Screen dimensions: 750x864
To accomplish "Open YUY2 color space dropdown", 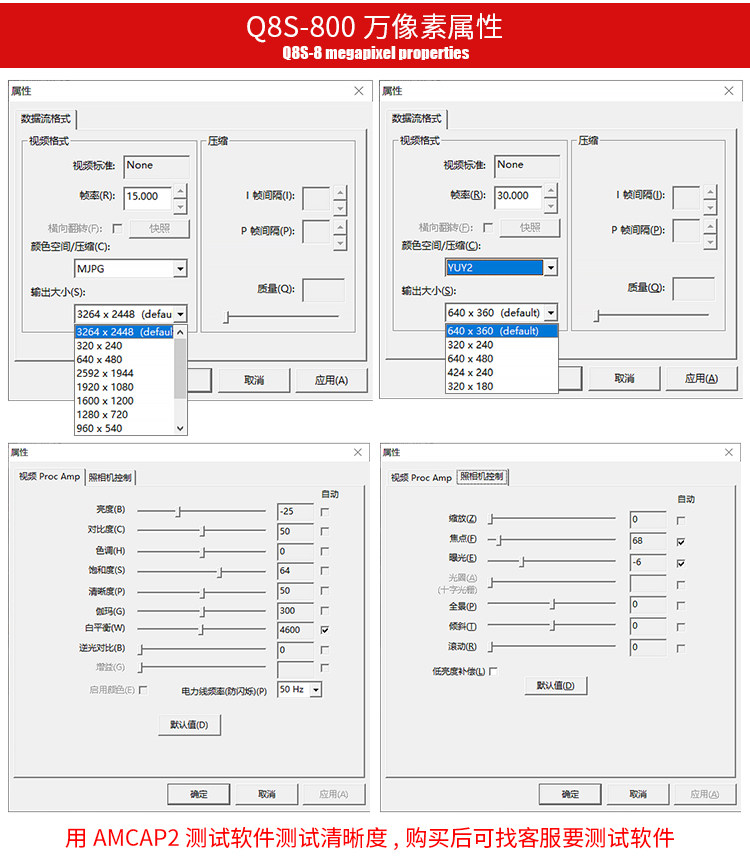I will coord(551,268).
